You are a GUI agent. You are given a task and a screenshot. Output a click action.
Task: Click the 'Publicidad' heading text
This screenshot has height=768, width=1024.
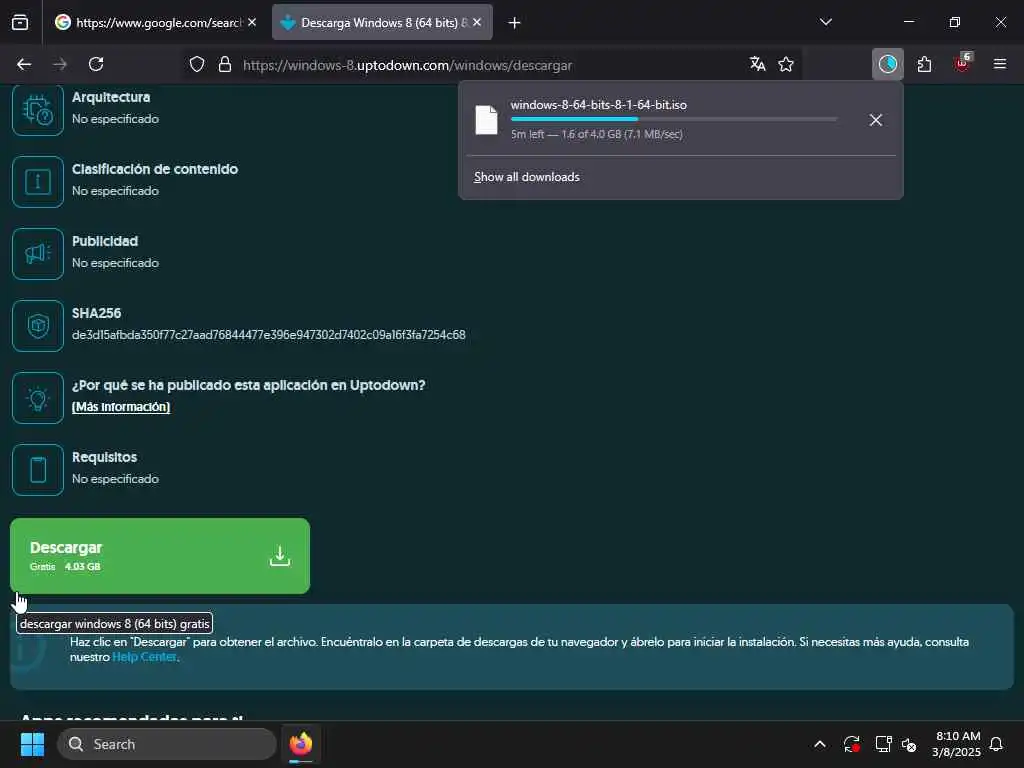tap(104, 242)
